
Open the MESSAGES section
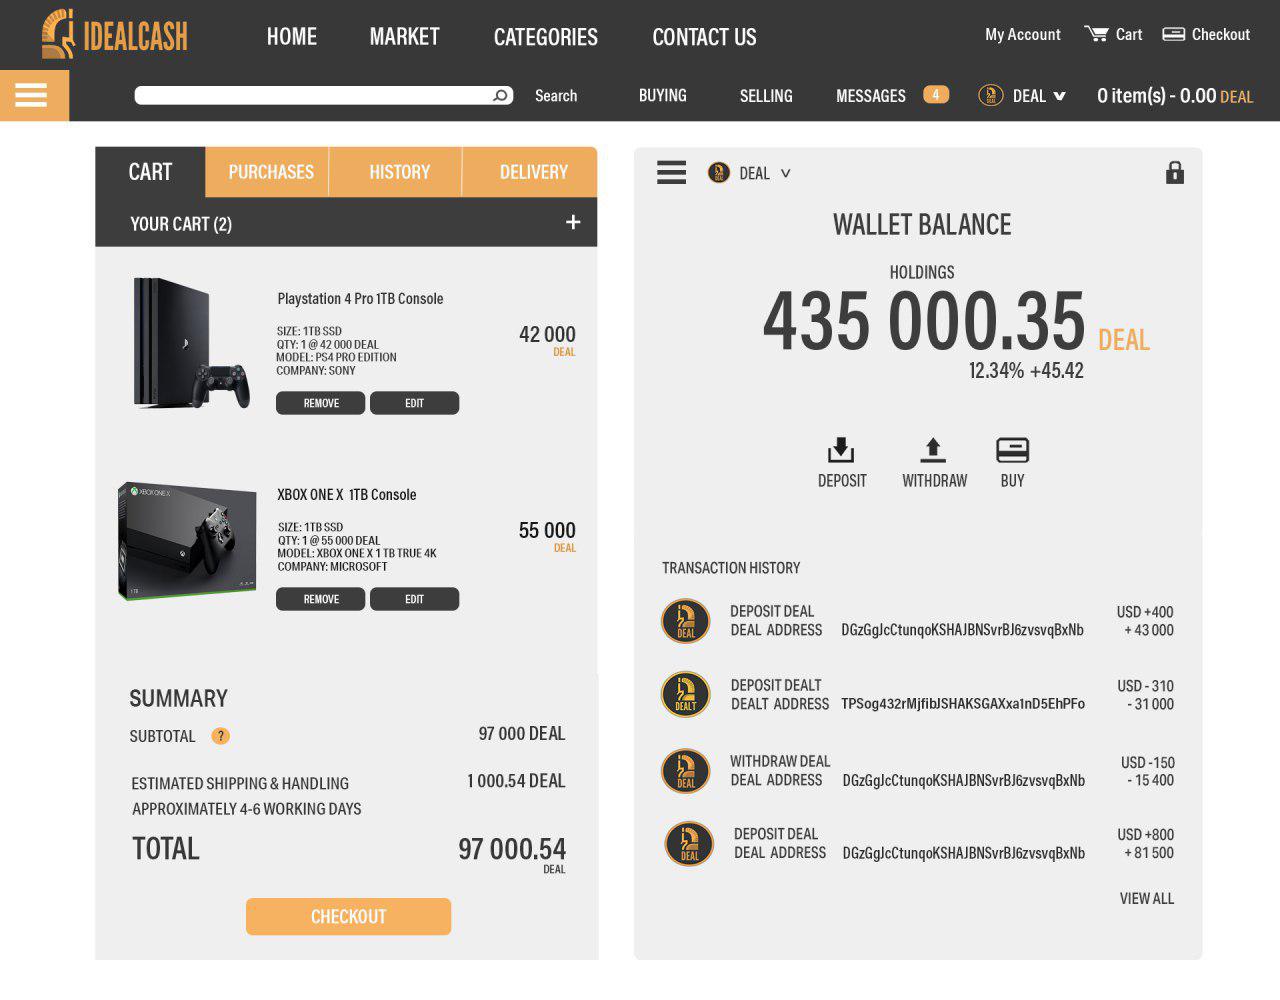tap(871, 96)
